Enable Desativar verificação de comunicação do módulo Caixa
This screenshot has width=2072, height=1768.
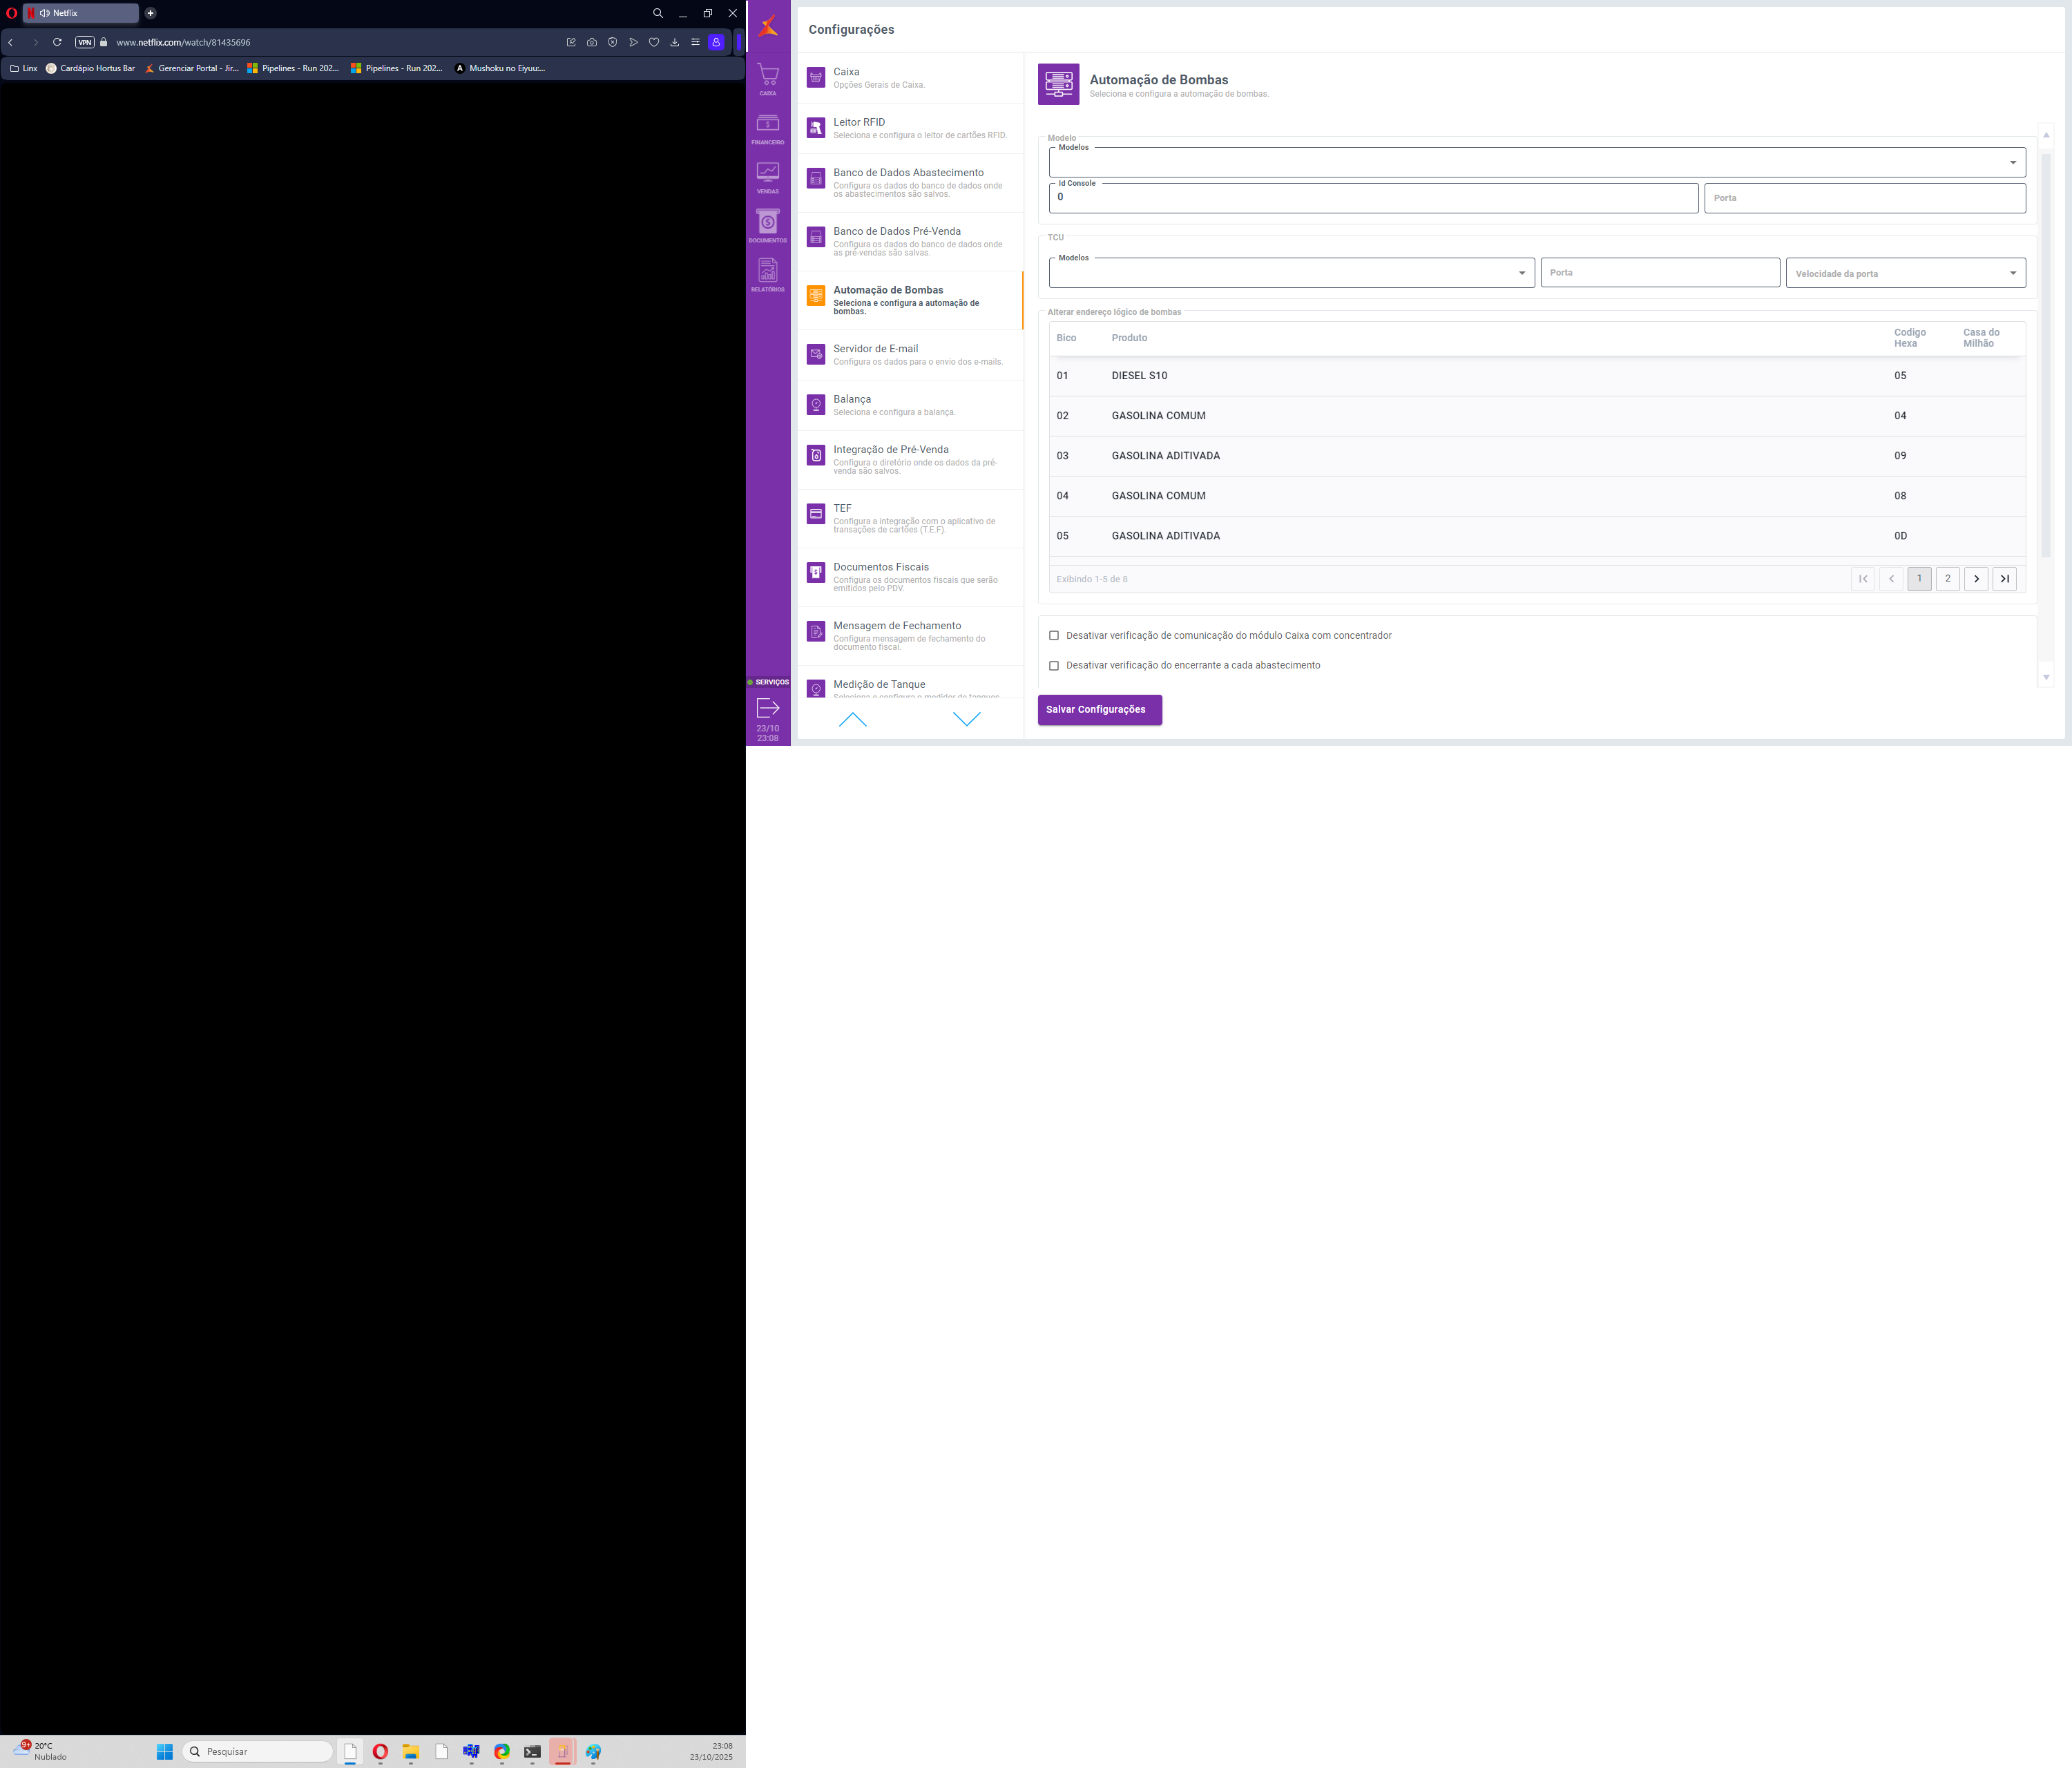coord(1054,636)
